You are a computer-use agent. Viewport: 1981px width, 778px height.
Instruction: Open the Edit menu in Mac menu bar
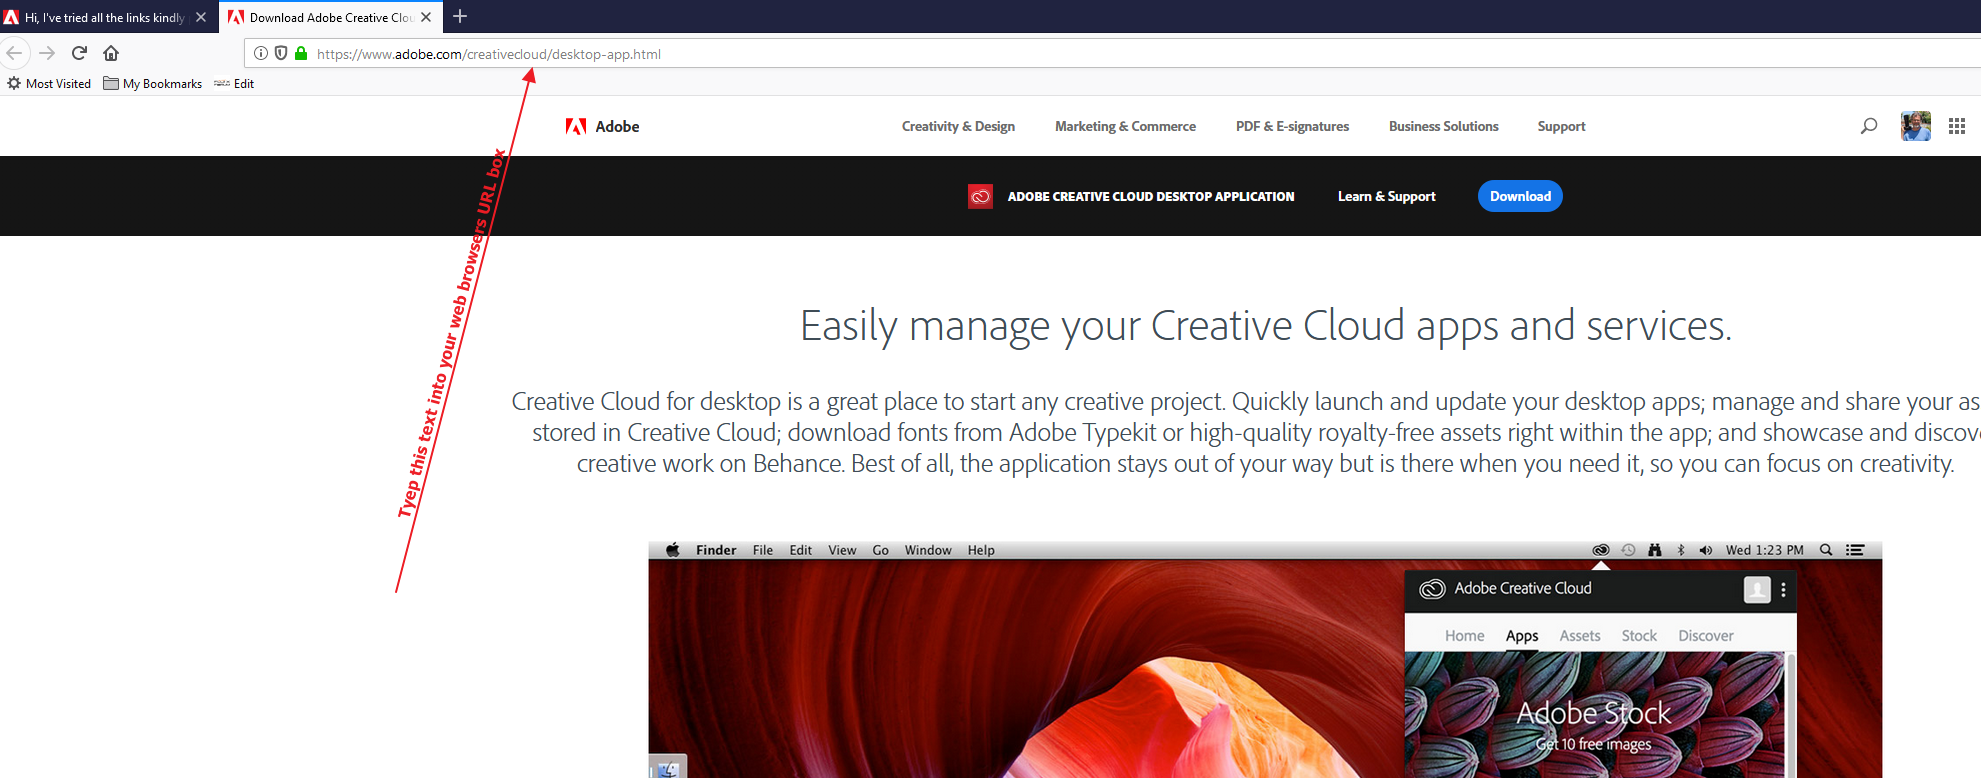801,550
